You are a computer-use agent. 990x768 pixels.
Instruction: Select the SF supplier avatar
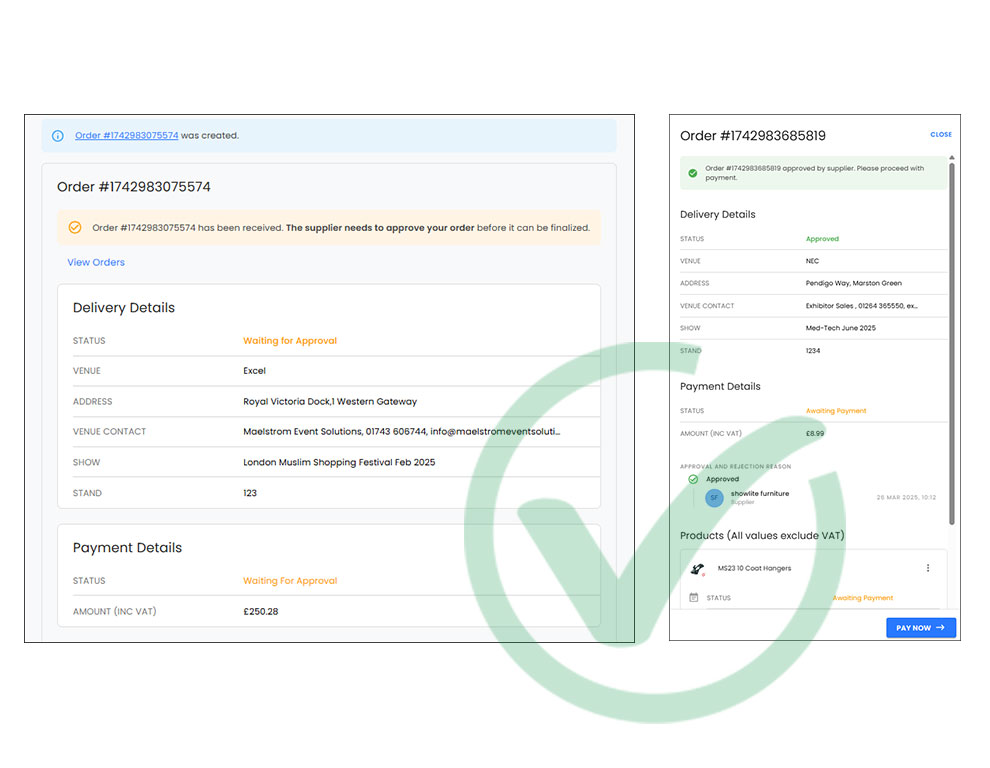[x=714, y=497]
